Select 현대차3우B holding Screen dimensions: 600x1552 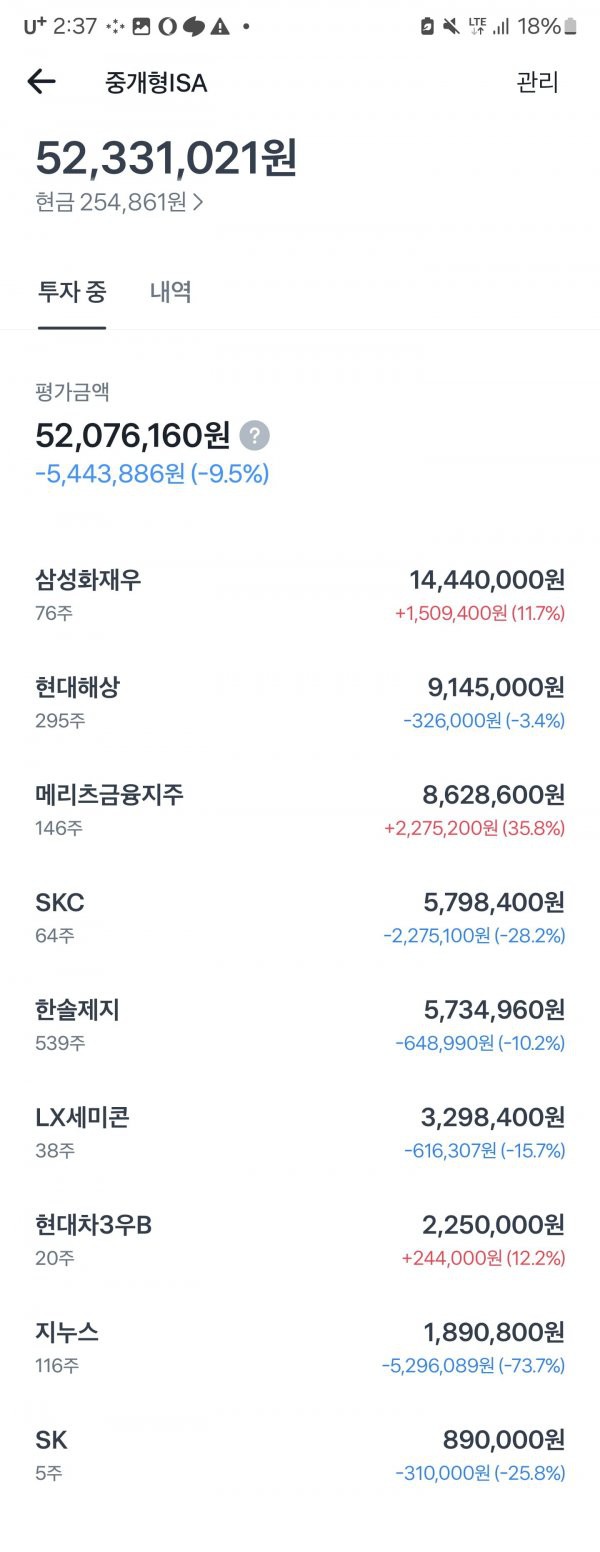pyautogui.click(x=300, y=1240)
